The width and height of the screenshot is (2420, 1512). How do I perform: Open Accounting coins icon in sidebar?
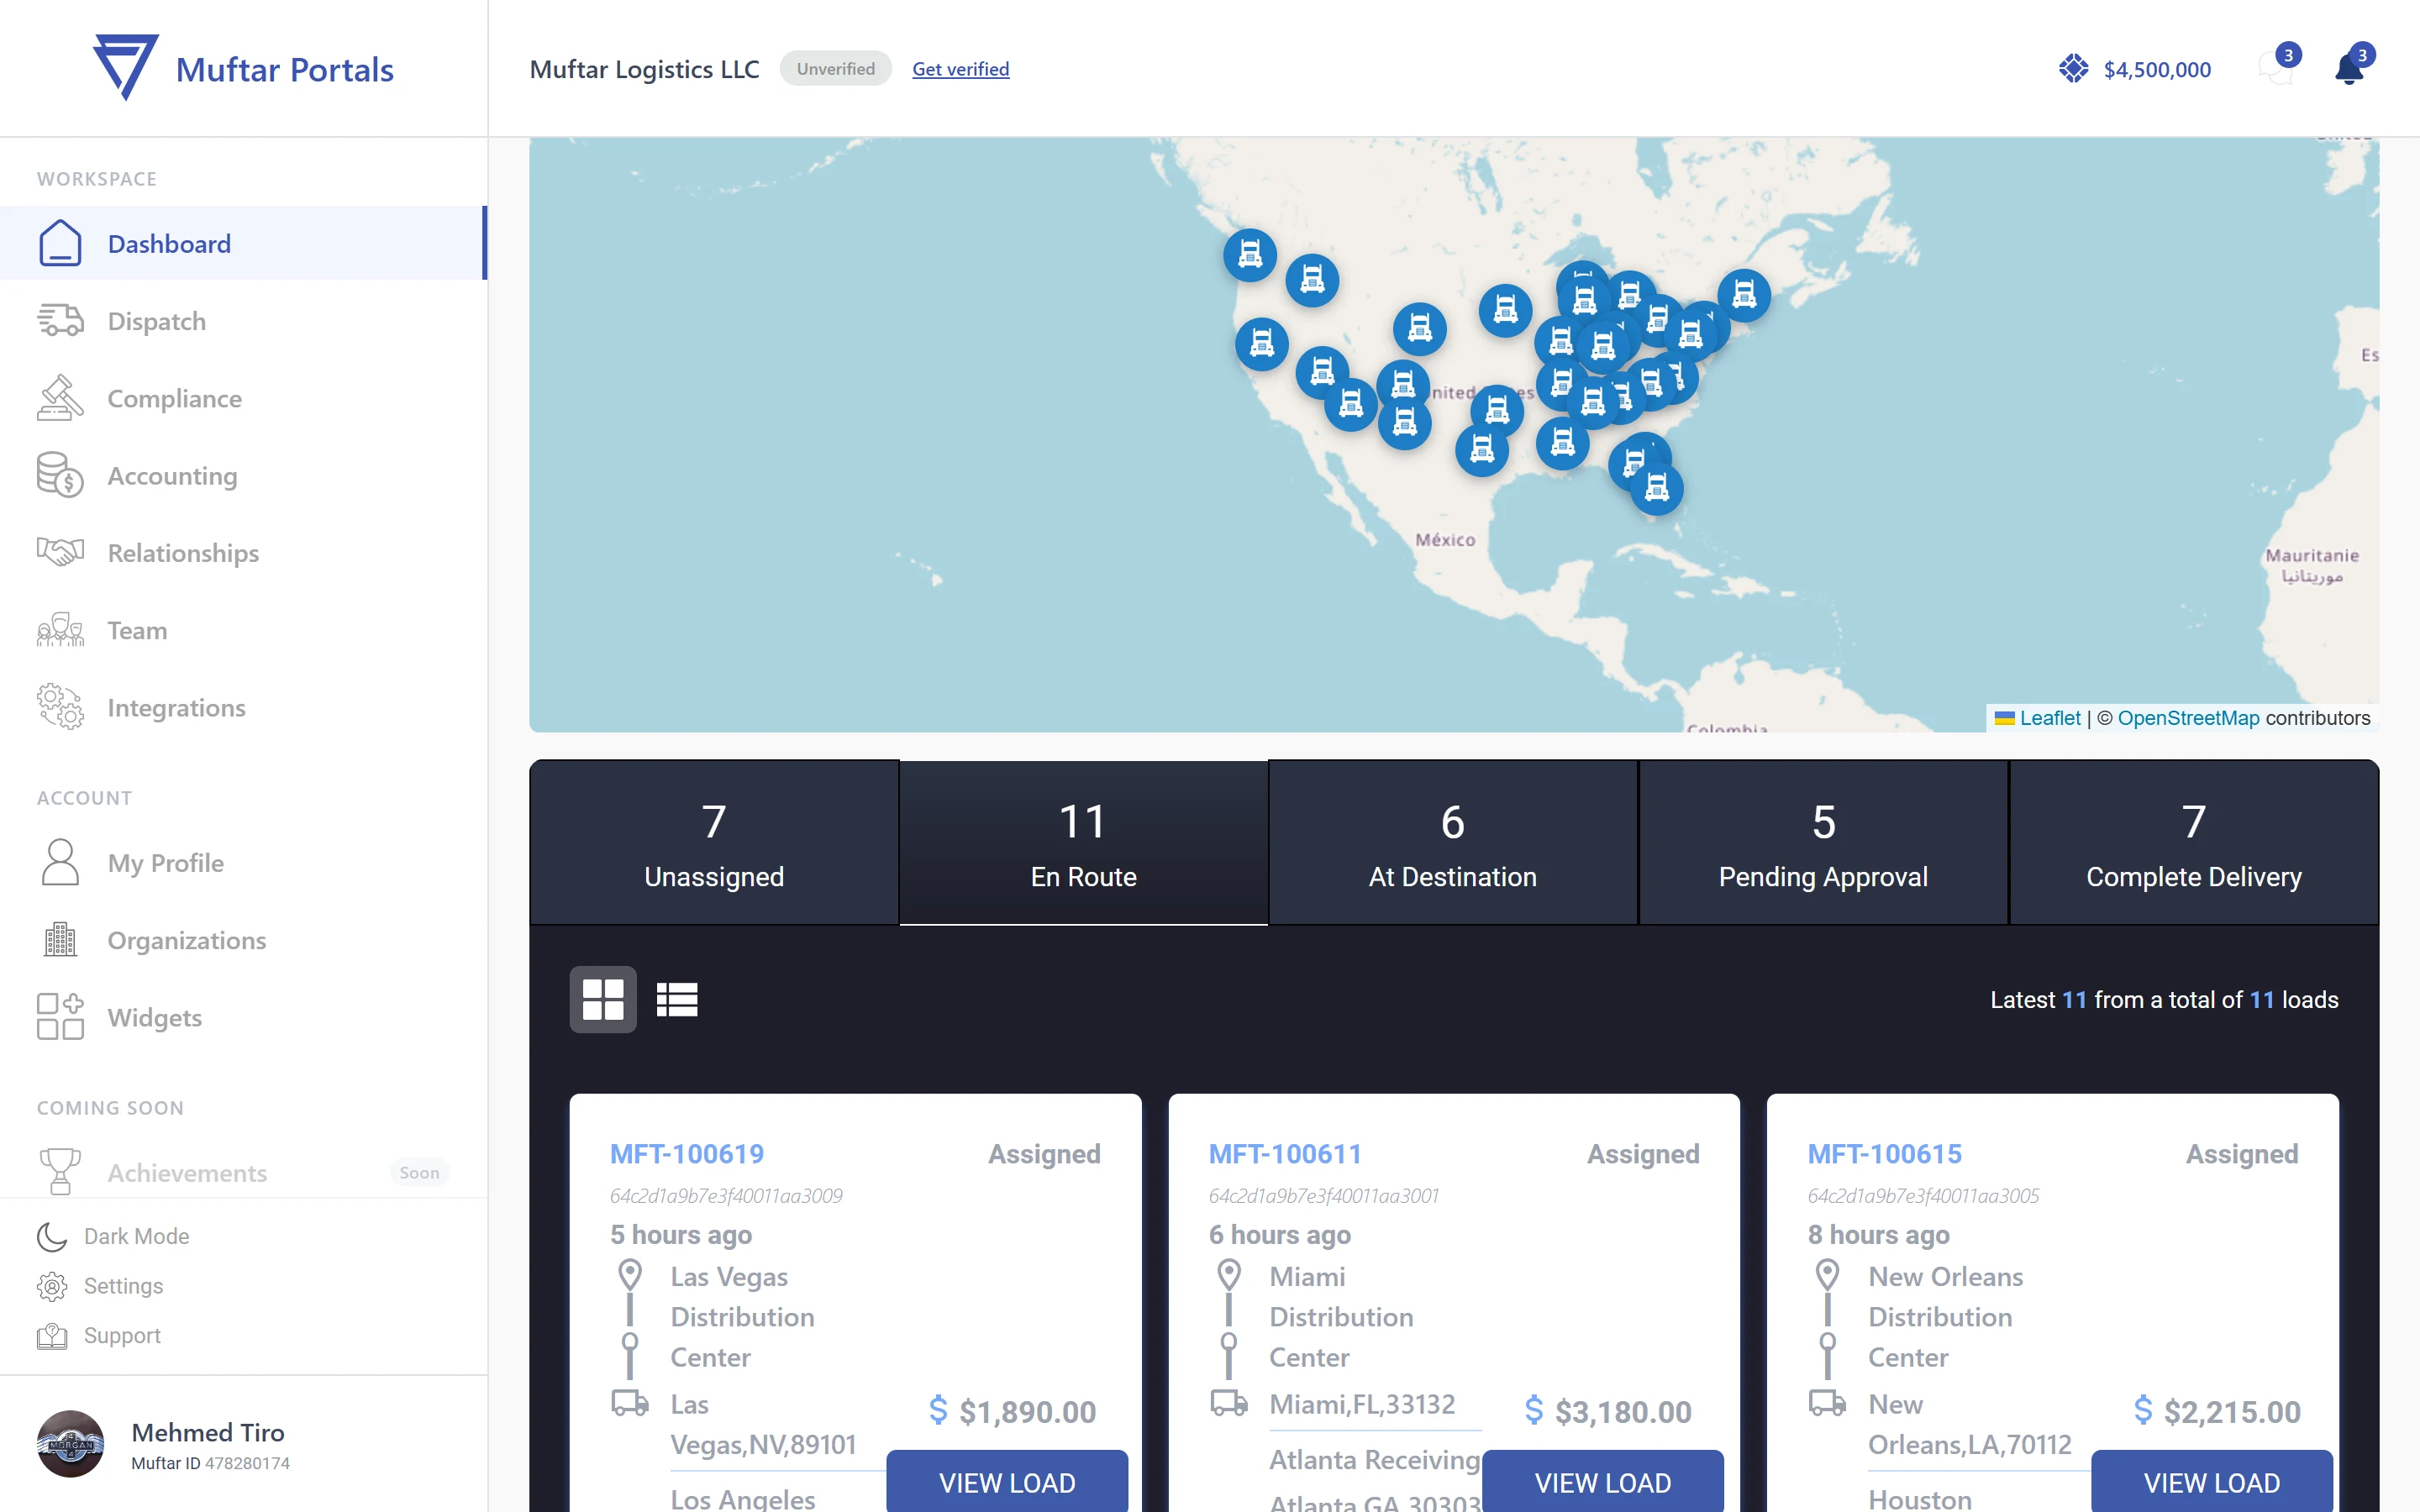[60, 475]
